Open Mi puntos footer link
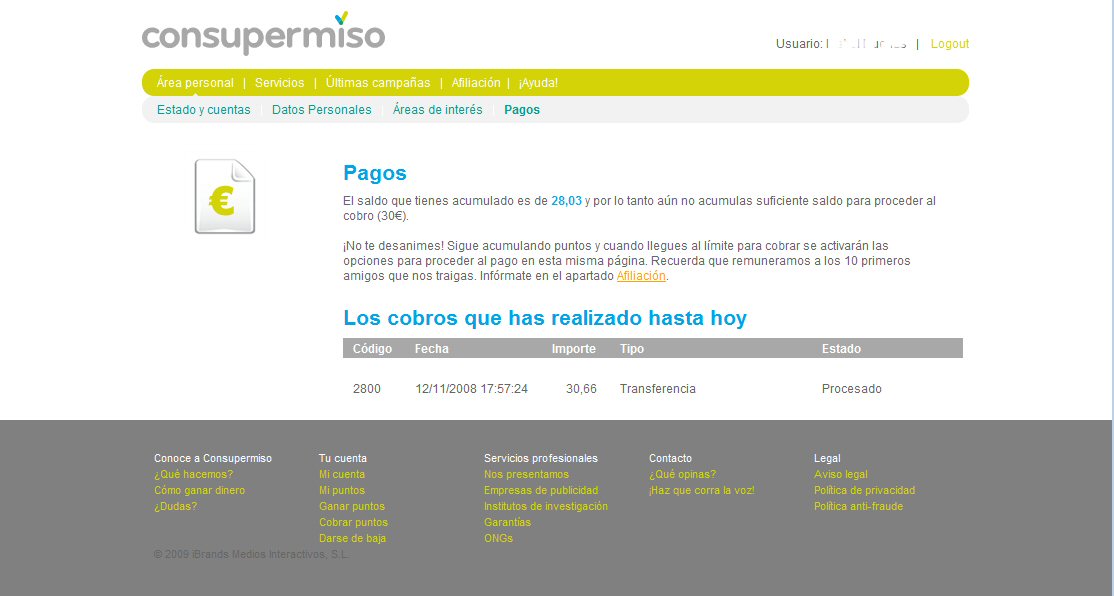The width and height of the screenshot is (1114, 596). [342, 490]
